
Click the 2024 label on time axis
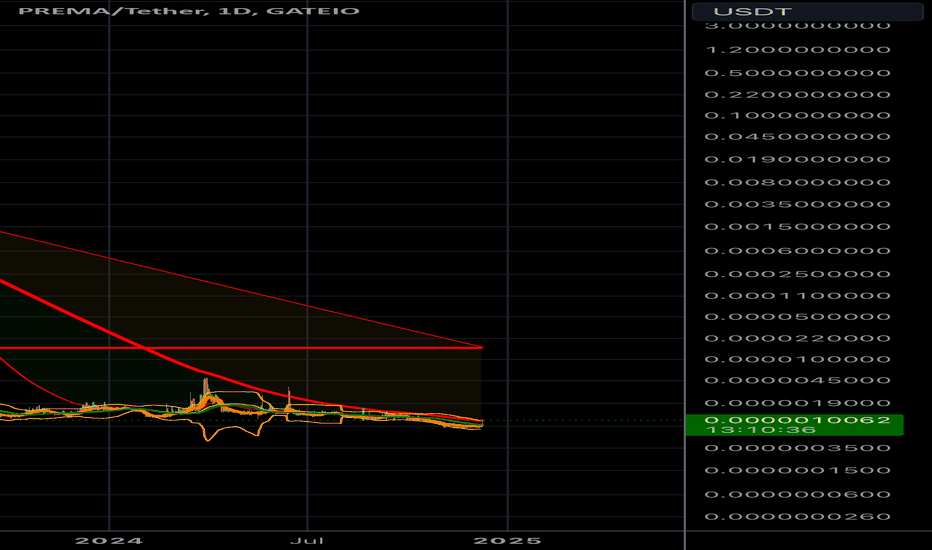pyautogui.click(x=109, y=540)
